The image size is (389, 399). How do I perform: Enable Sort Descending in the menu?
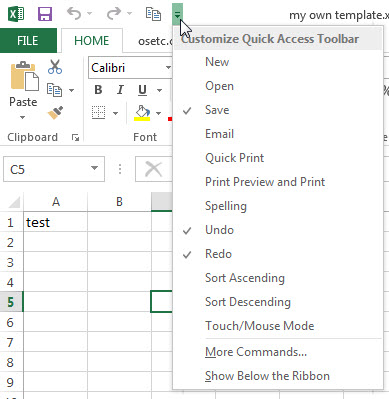point(278,302)
